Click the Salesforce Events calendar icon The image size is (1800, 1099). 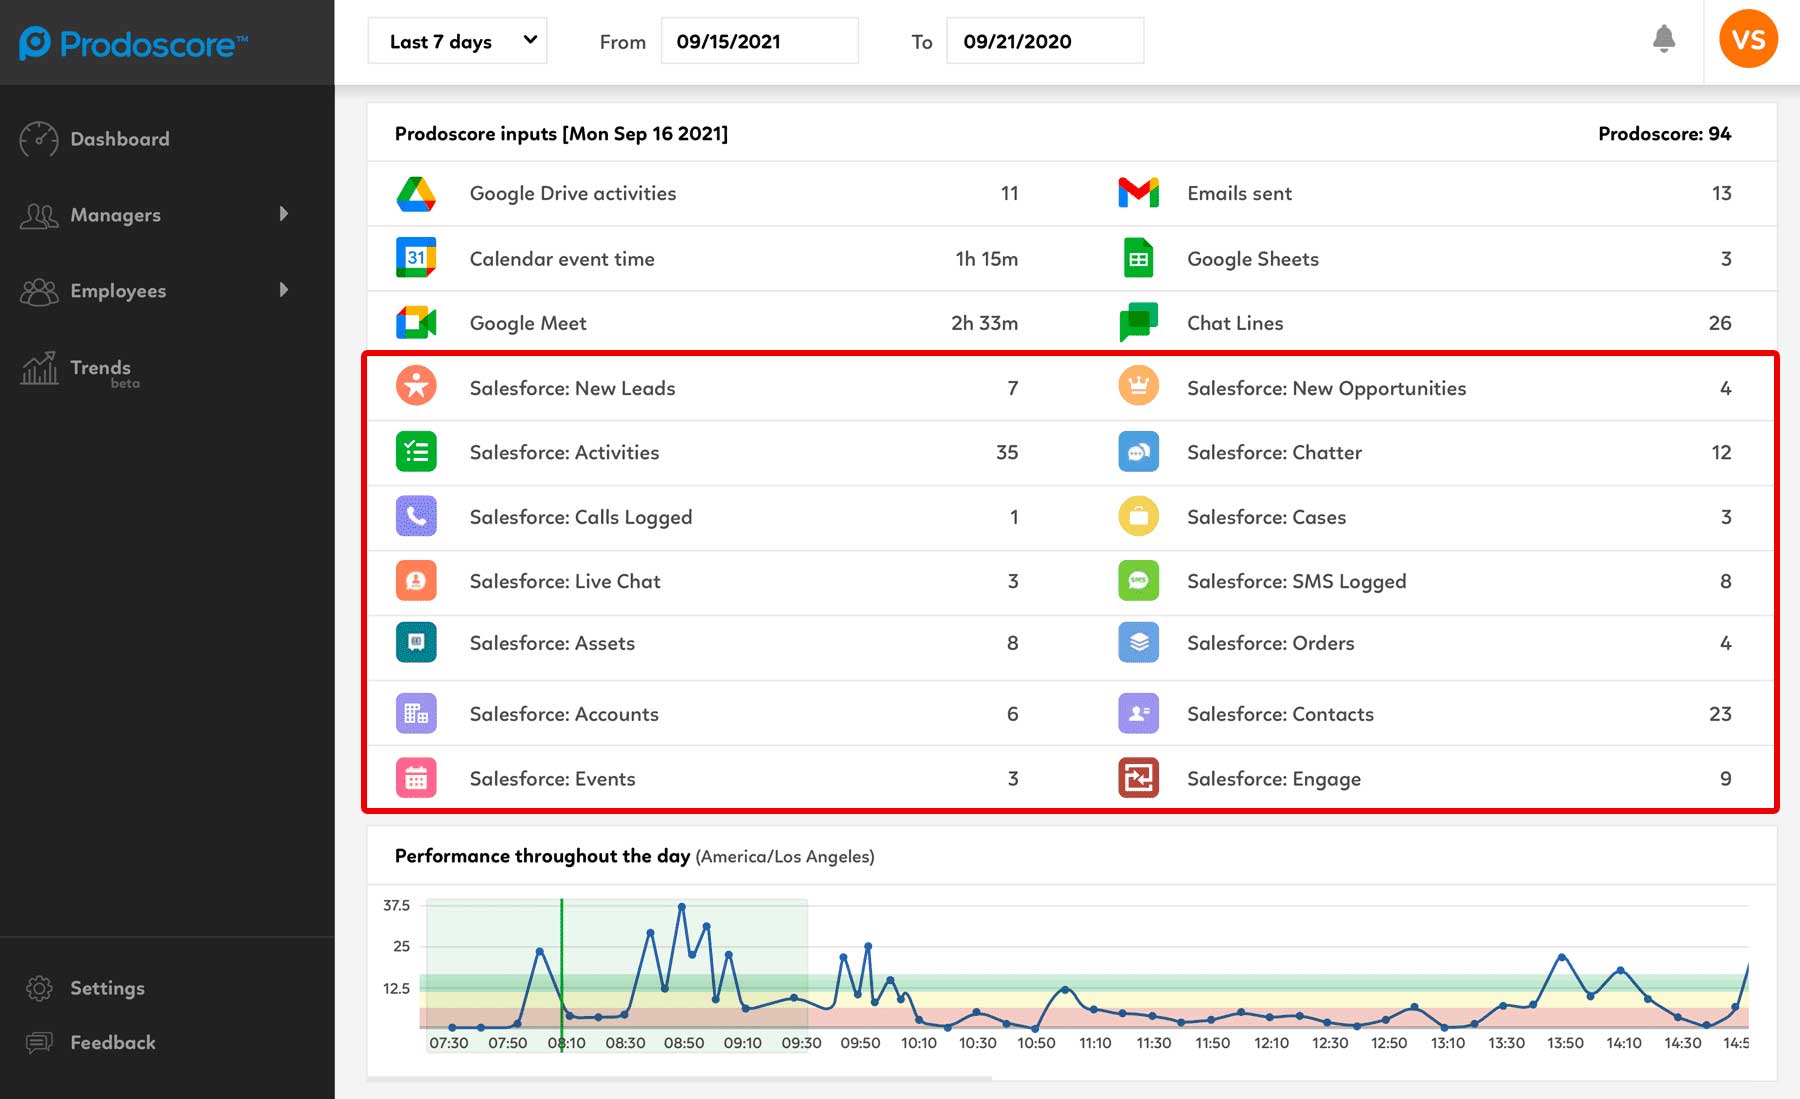coord(416,778)
